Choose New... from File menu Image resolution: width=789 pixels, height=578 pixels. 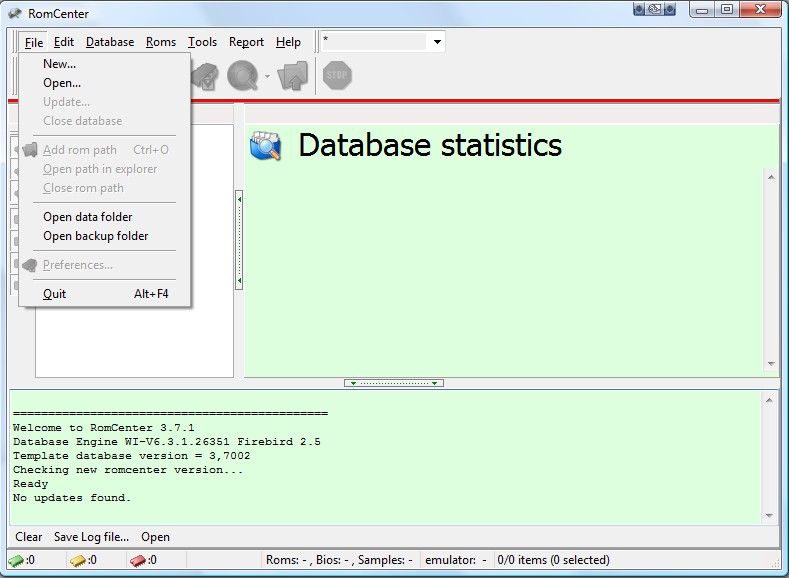click(105, 64)
